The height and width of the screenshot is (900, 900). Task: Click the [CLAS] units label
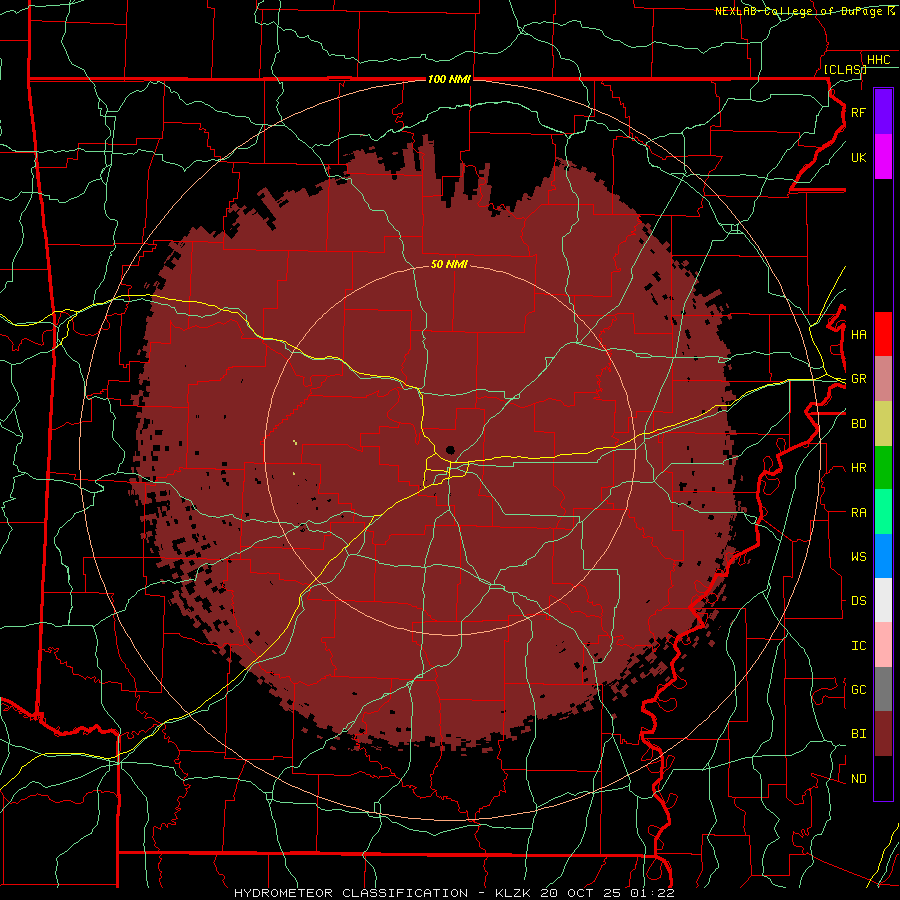coord(845,70)
